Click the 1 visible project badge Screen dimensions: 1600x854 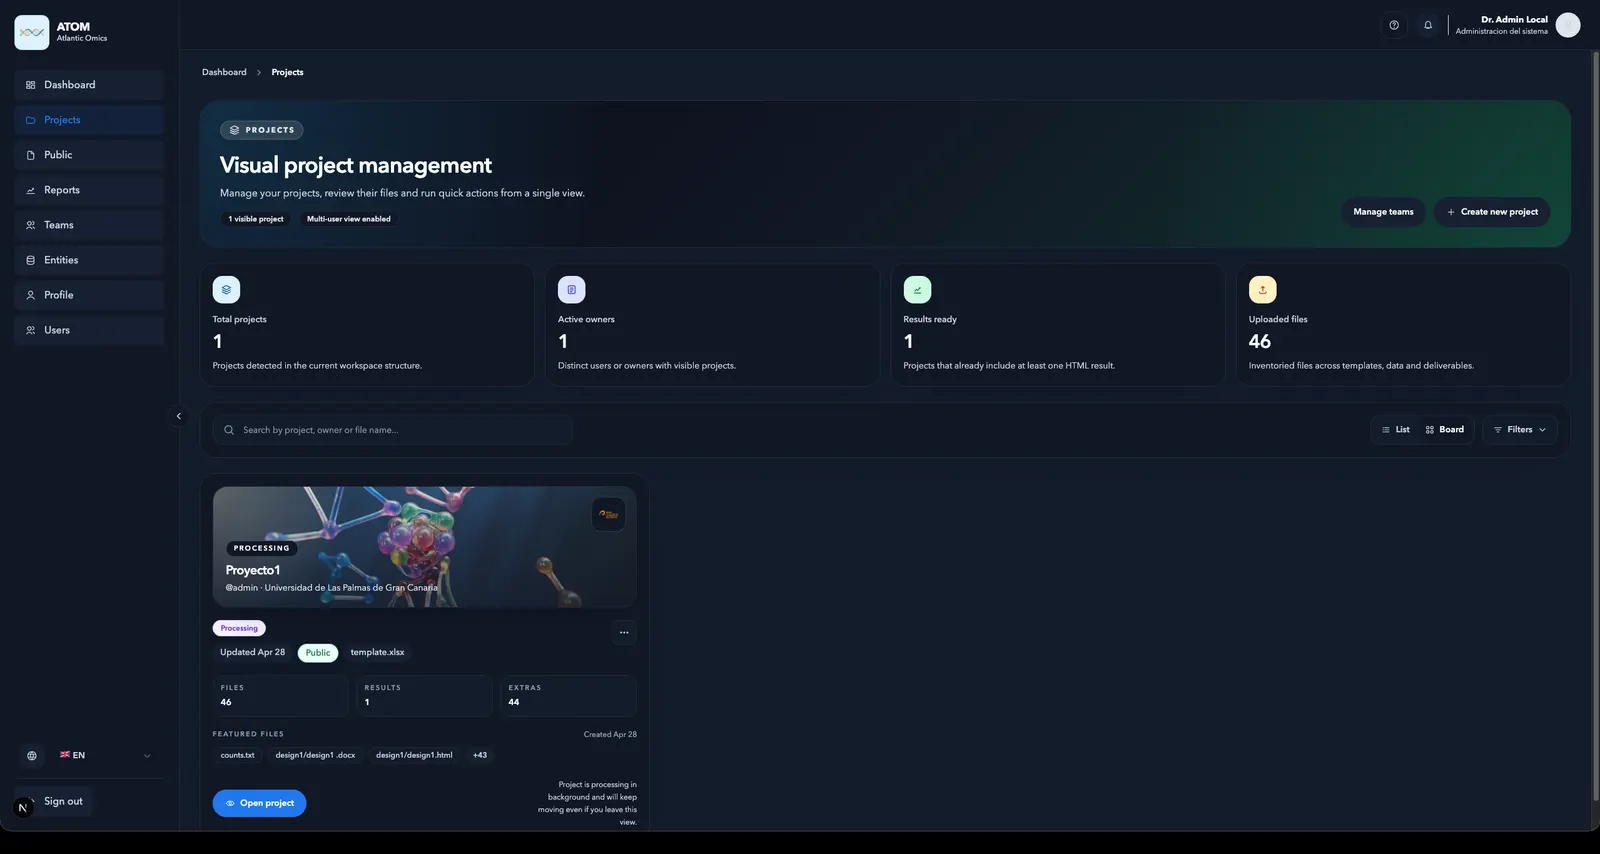point(256,219)
